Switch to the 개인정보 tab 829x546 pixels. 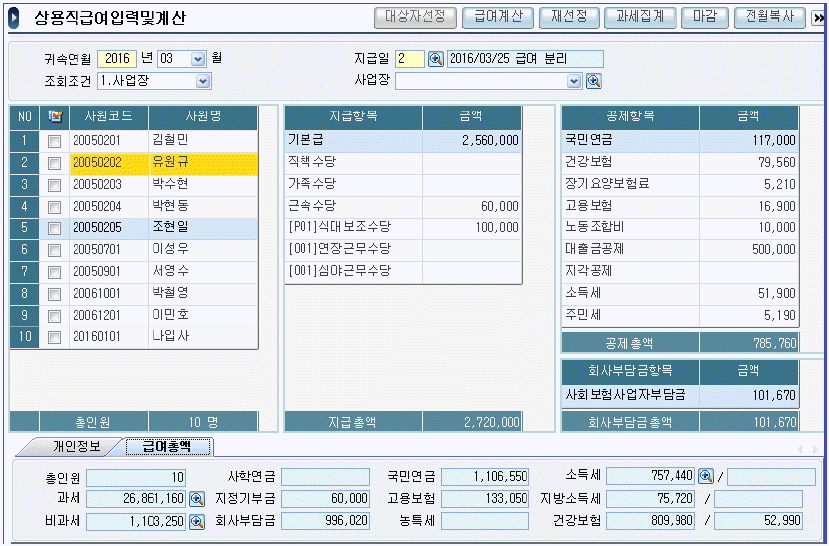pyautogui.click(x=76, y=446)
